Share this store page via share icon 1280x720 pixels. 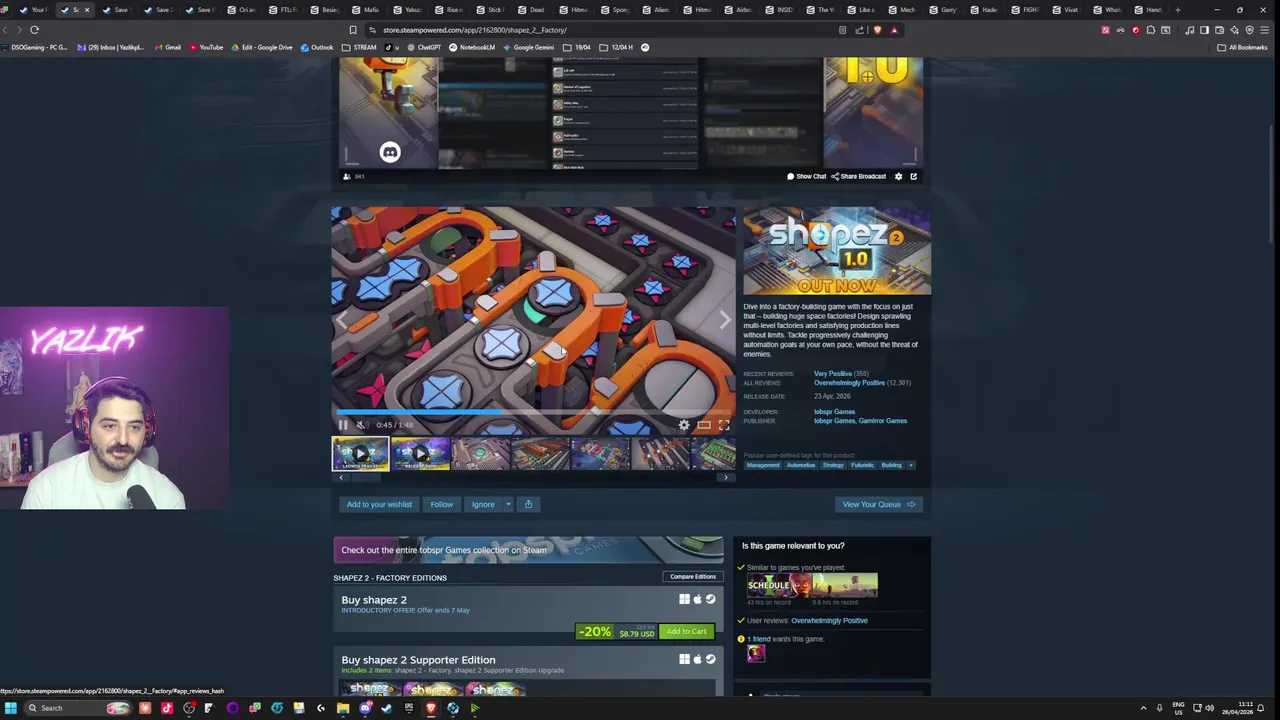[x=528, y=504]
